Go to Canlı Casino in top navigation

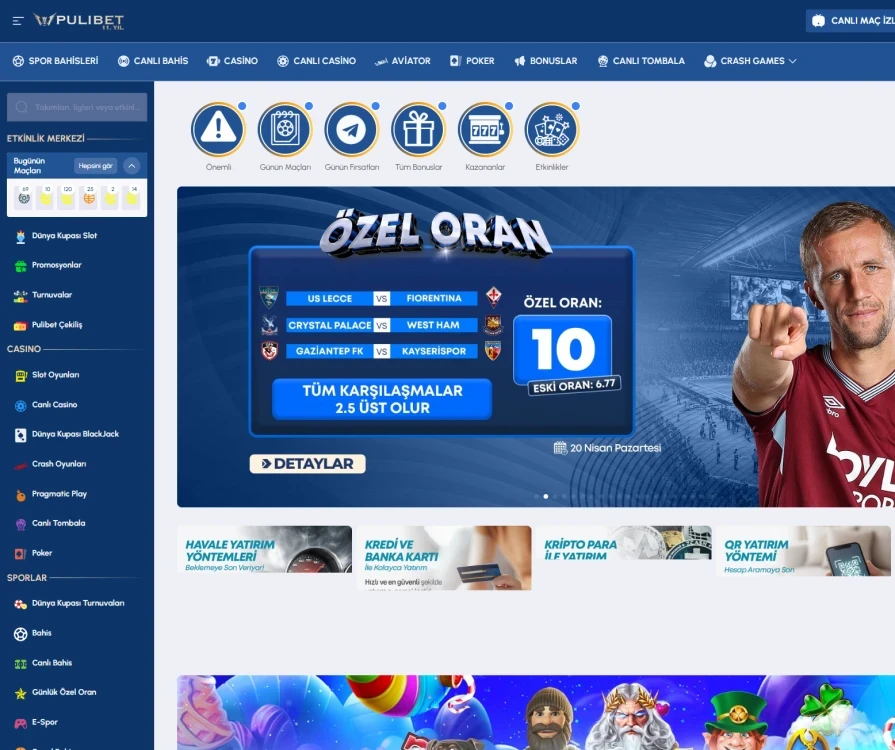[316, 61]
